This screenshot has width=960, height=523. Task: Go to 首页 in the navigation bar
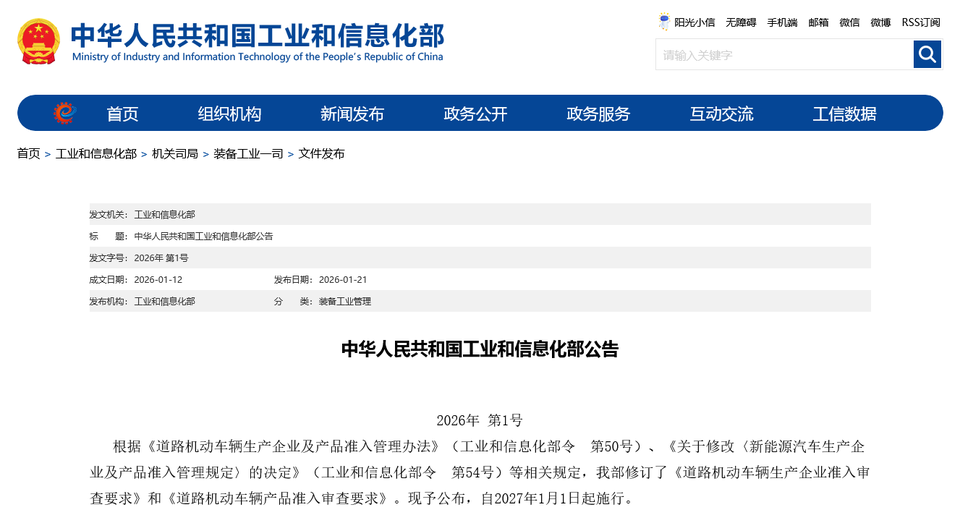coord(122,114)
